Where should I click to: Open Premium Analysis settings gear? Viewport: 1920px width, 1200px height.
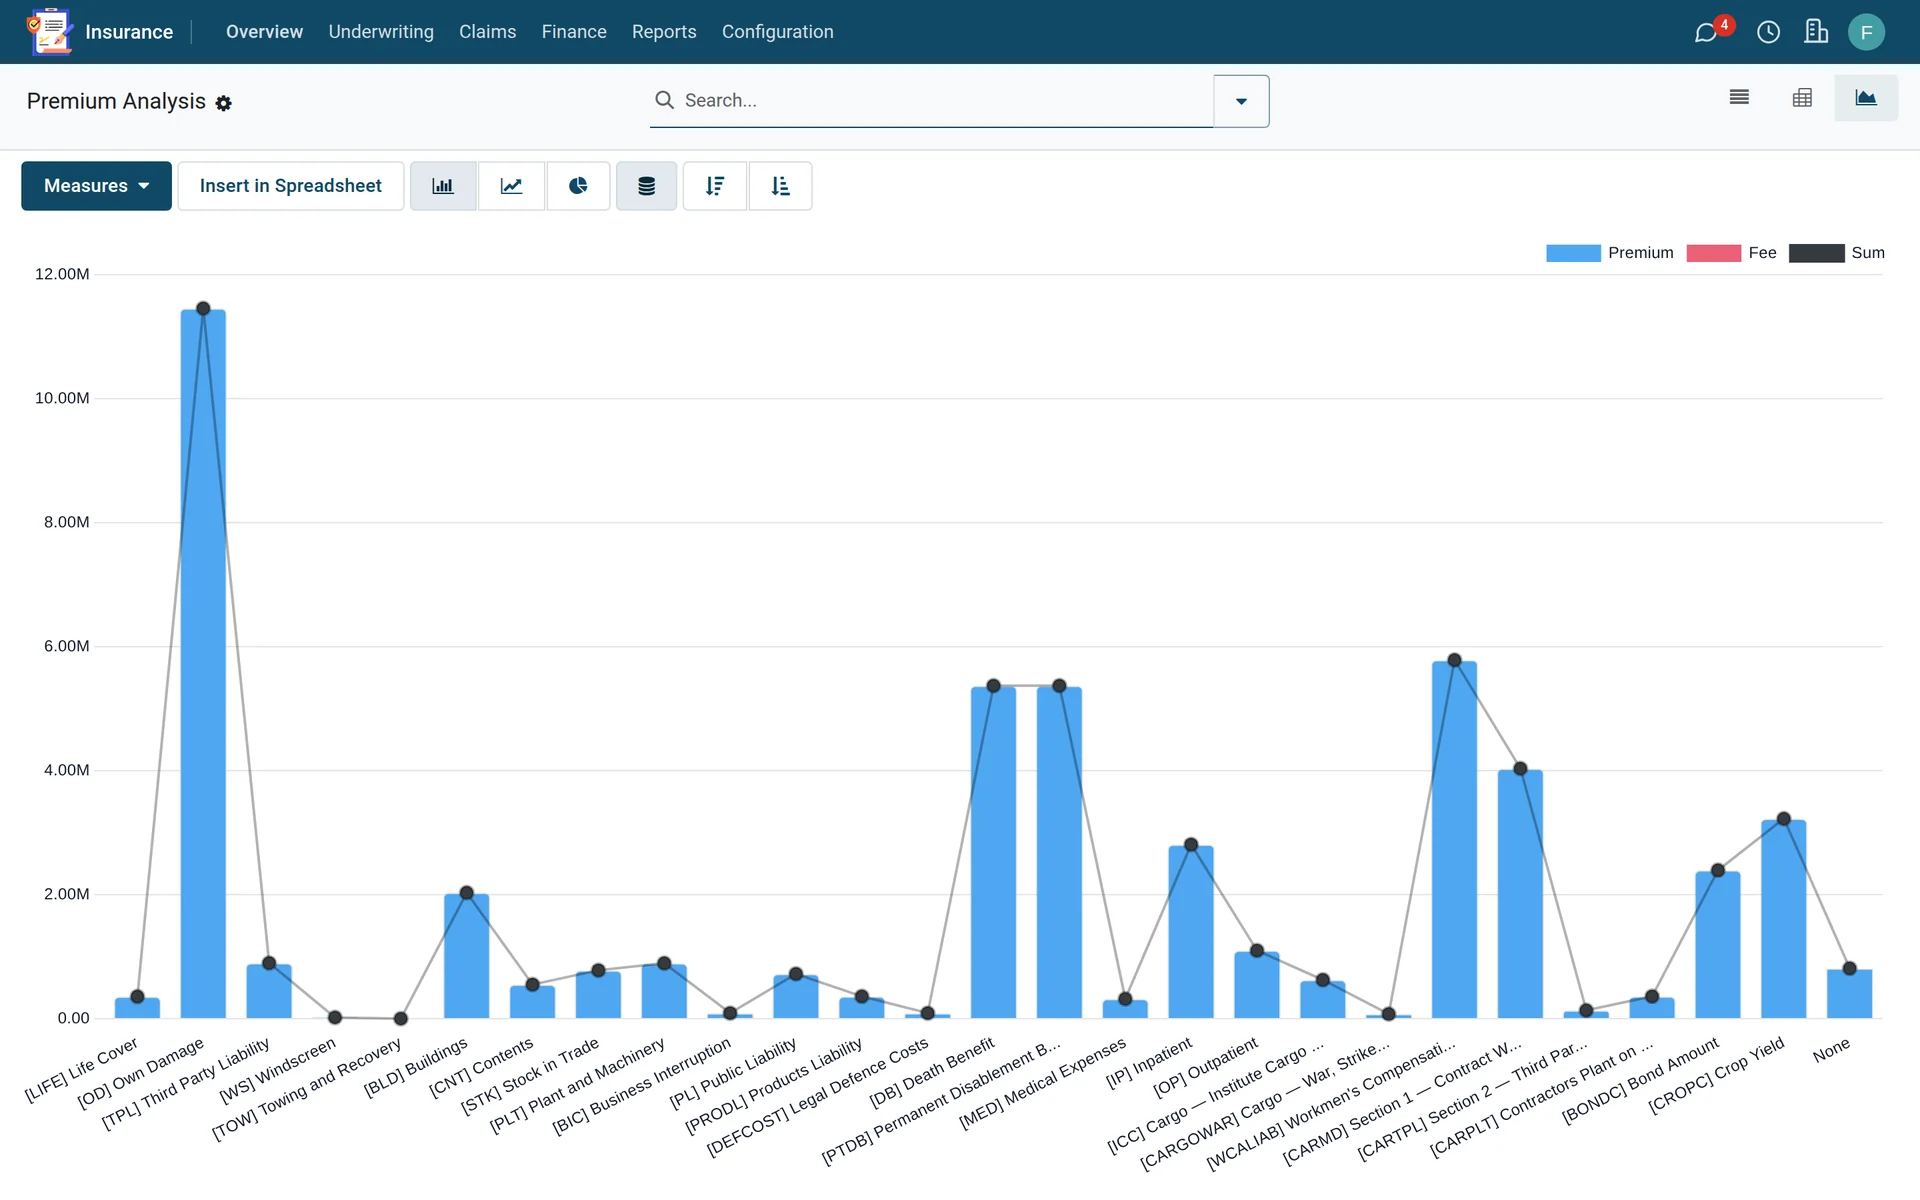[x=224, y=103]
